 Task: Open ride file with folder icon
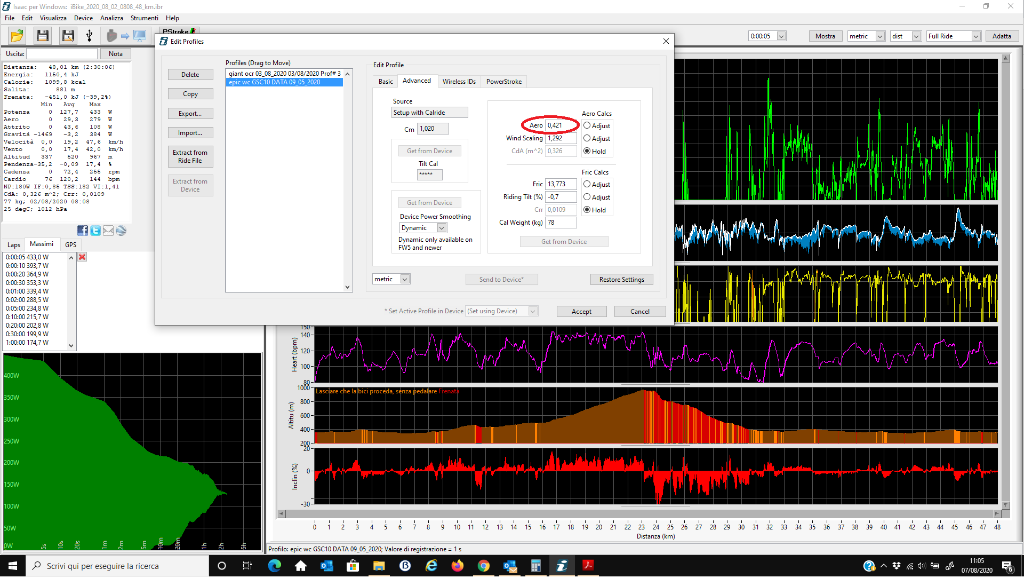coord(17,36)
